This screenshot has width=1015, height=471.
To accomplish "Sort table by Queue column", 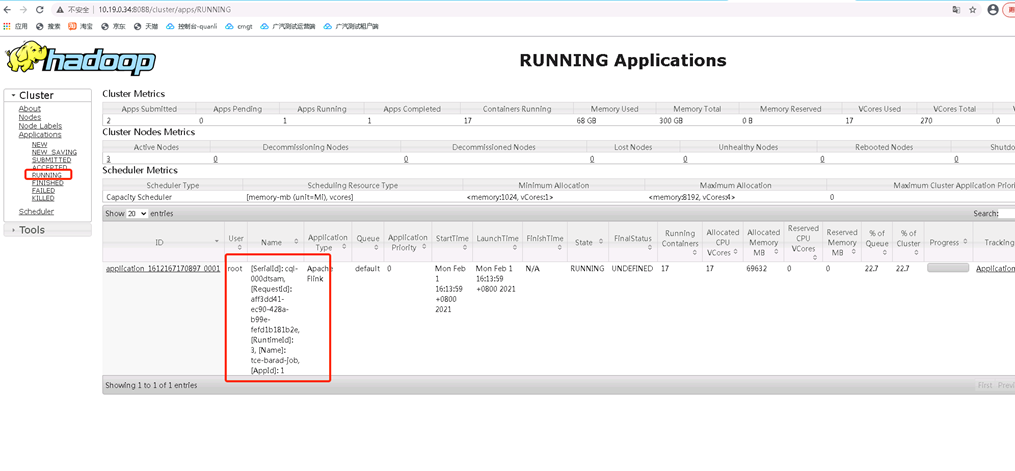I will coord(368,242).
